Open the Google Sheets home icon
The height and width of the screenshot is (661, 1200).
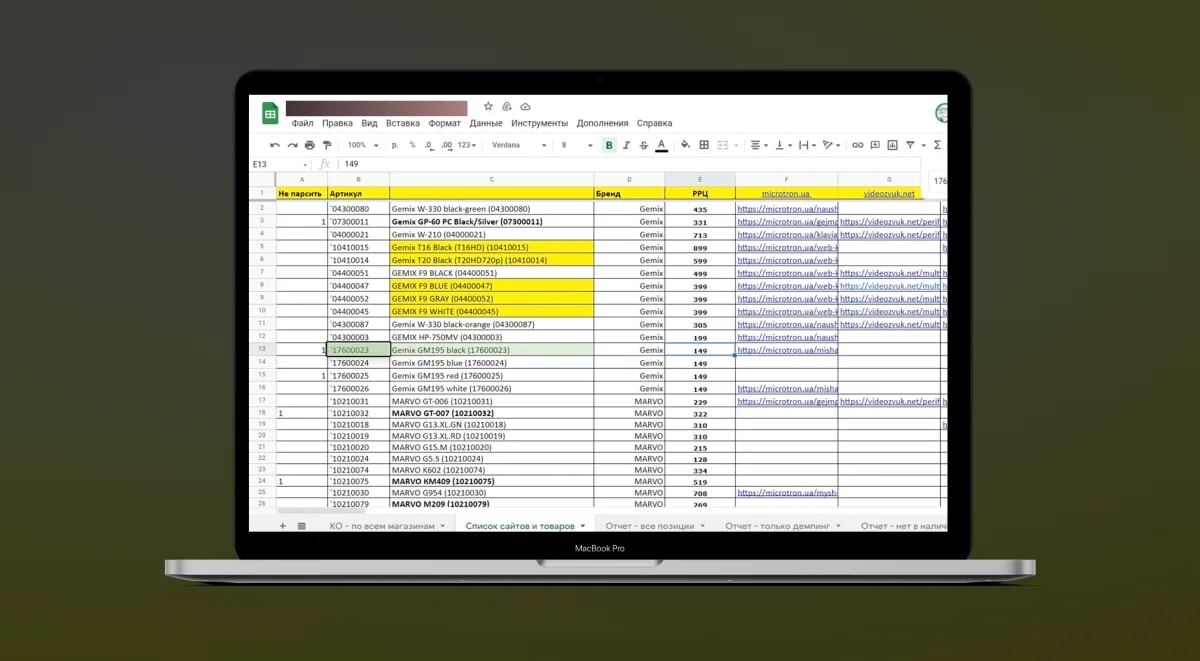(270, 113)
